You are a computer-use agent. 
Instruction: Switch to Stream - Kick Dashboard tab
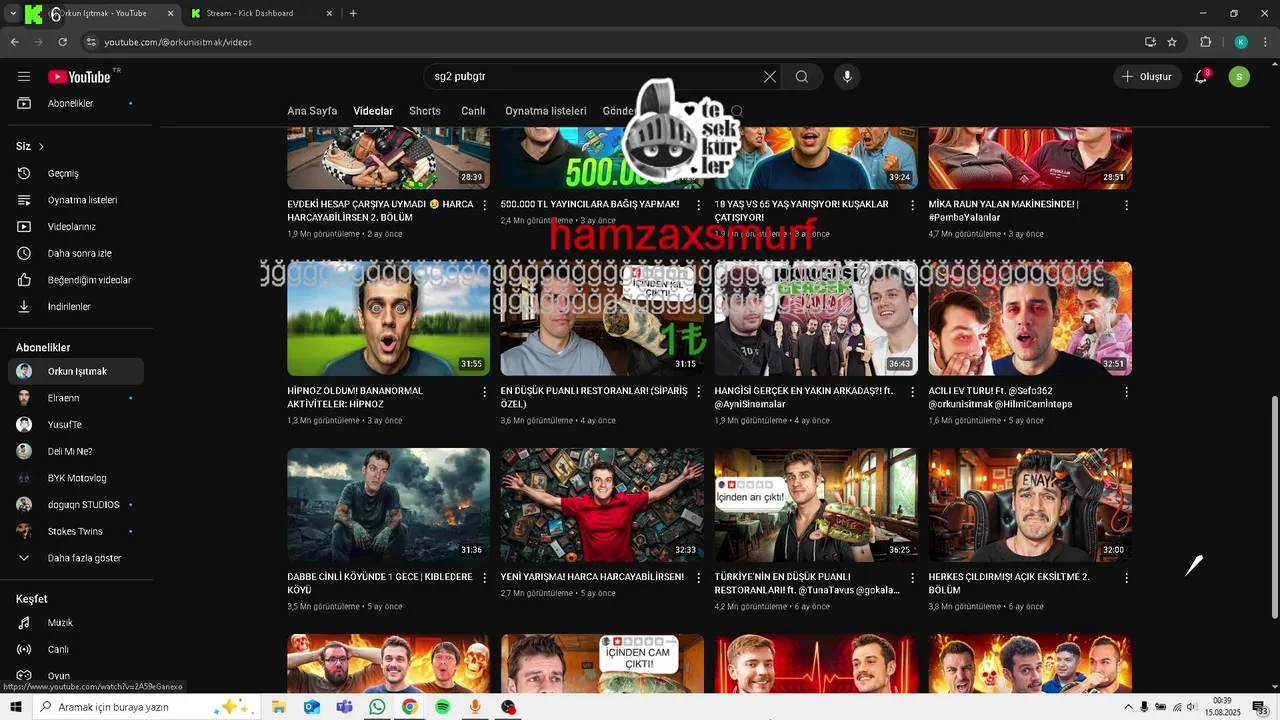pos(262,13)
